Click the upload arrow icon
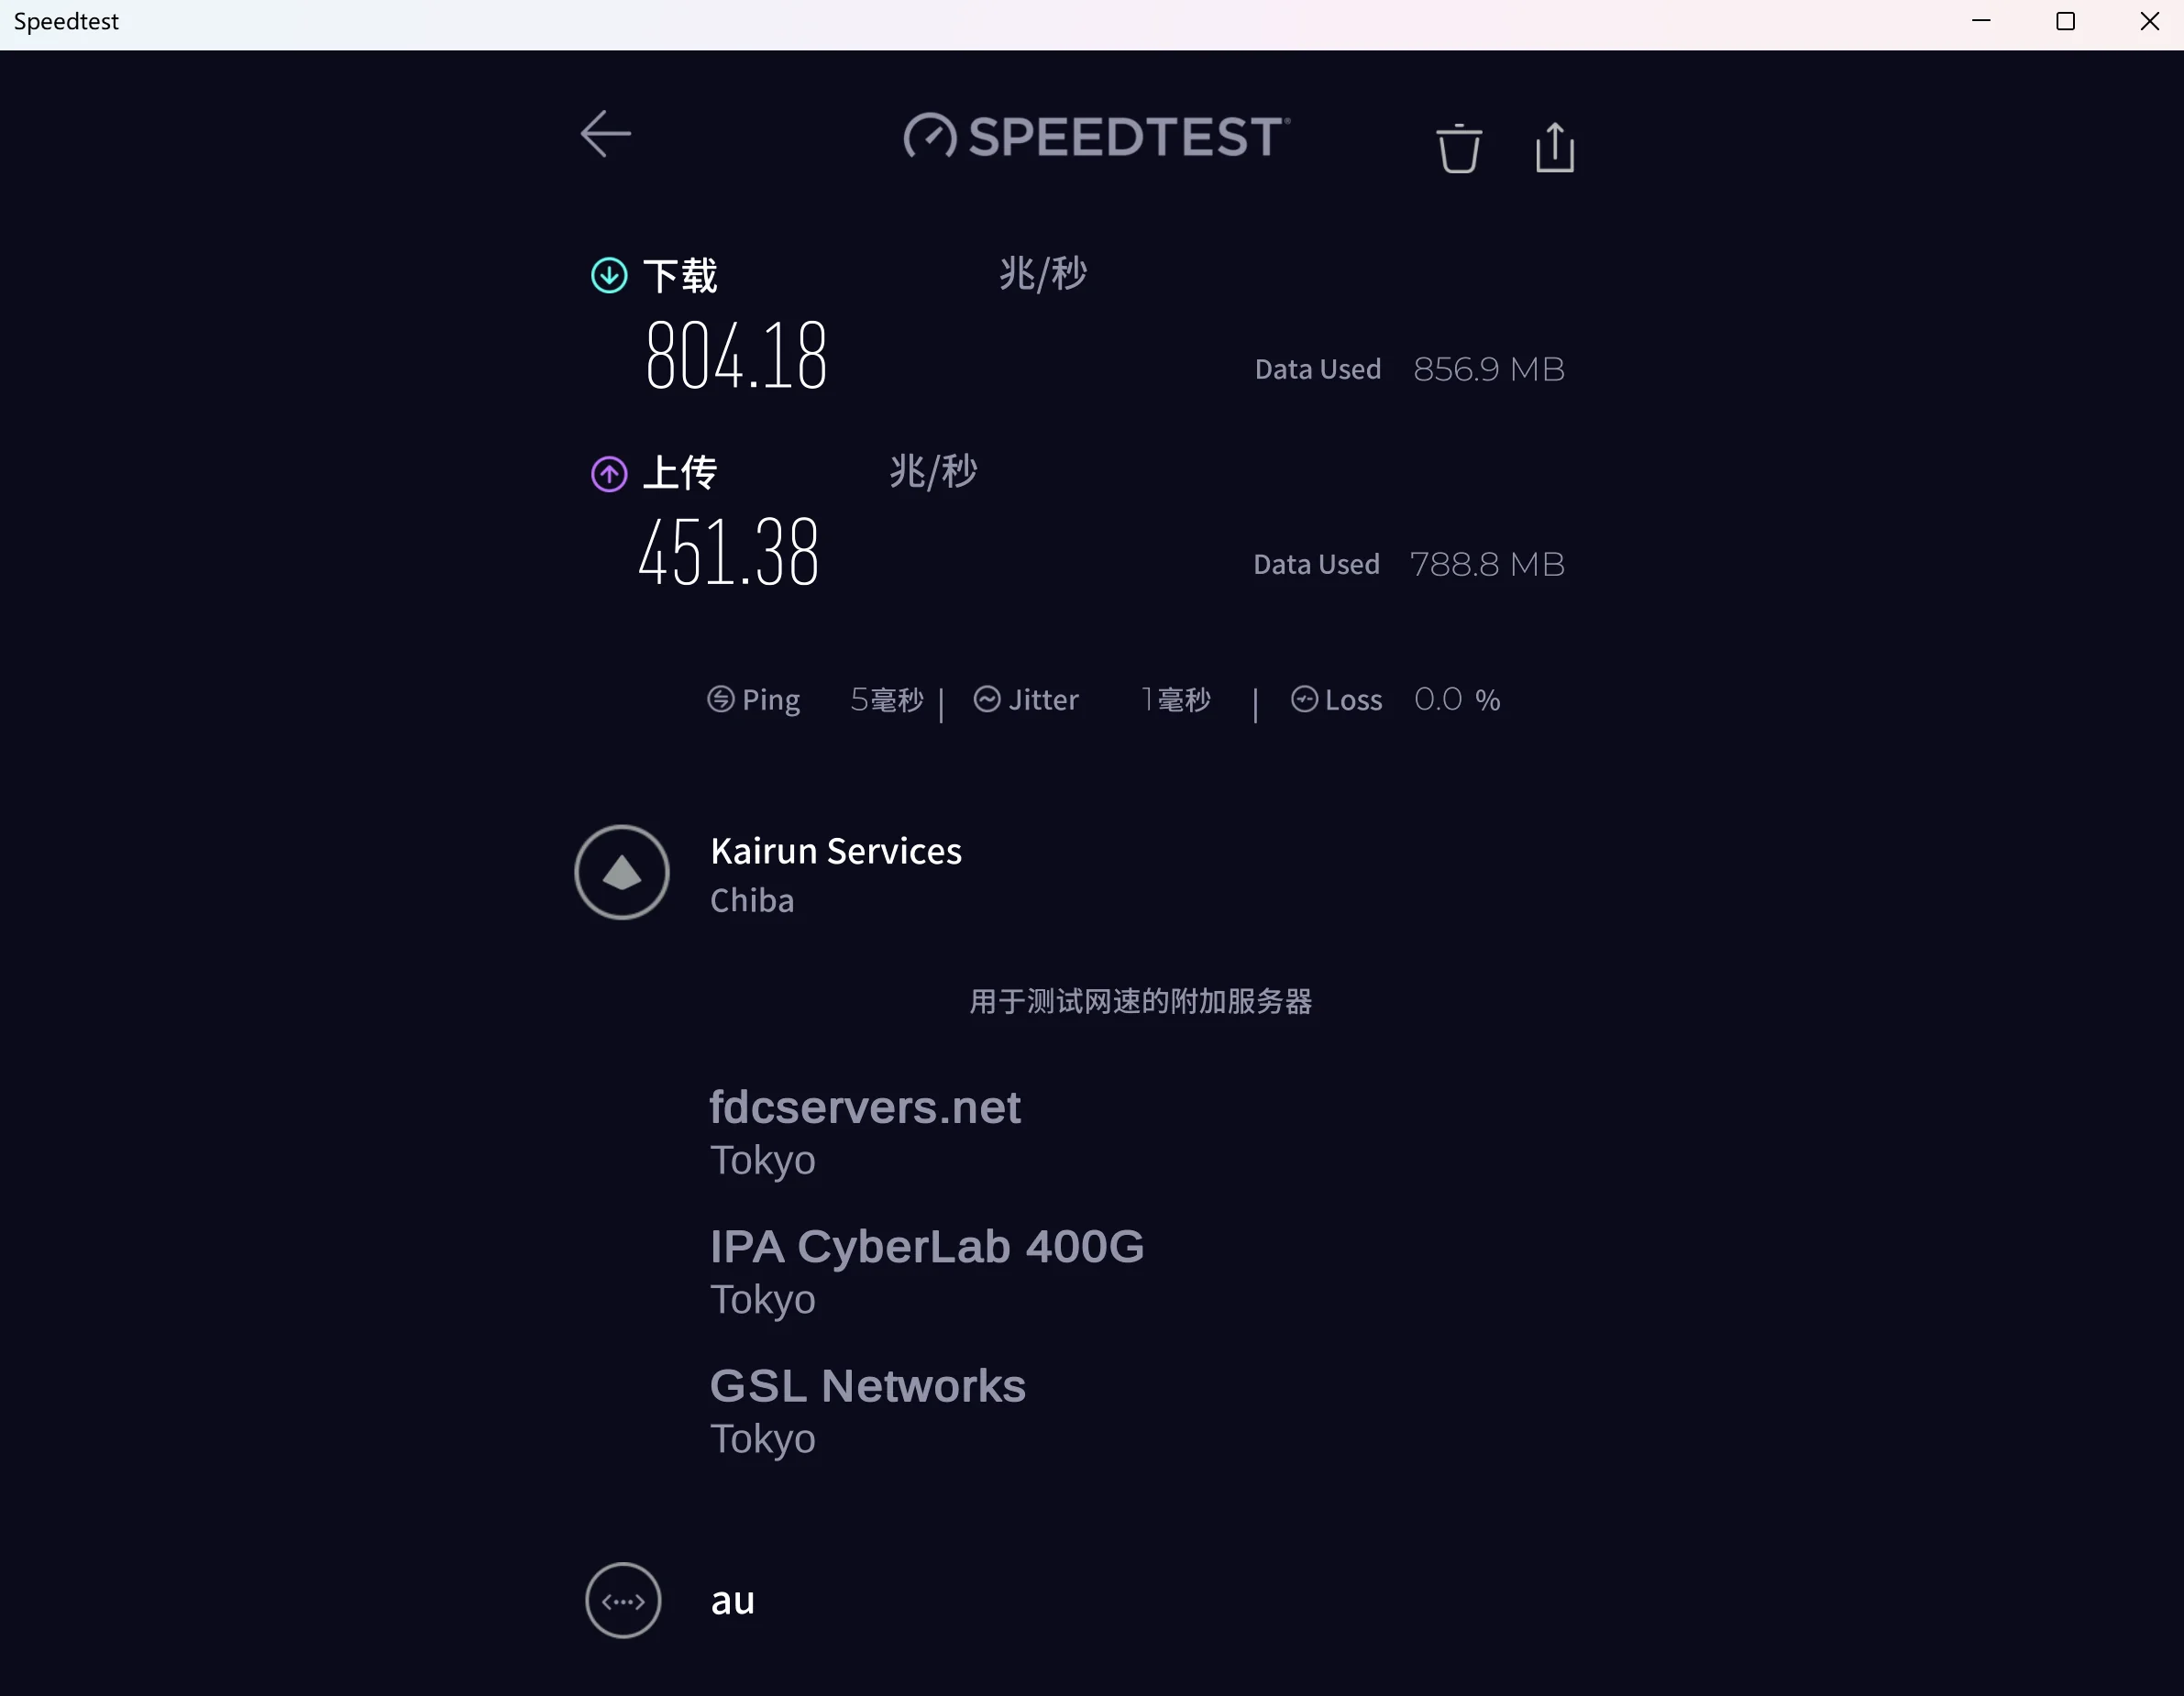Viewport: 2184px width, 1696px height. pyautogui.click(x=609, y=473)
